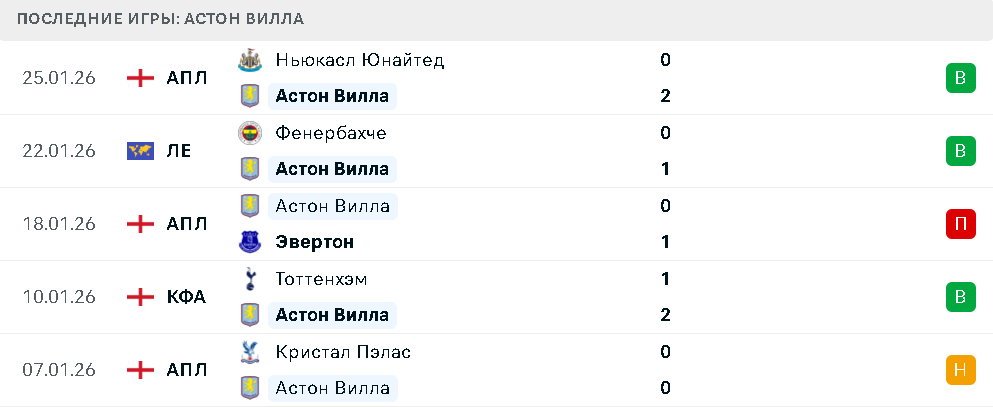Select the ЛЕ competition label
This screenshot has height=407, width=993.
click(179, 151)
